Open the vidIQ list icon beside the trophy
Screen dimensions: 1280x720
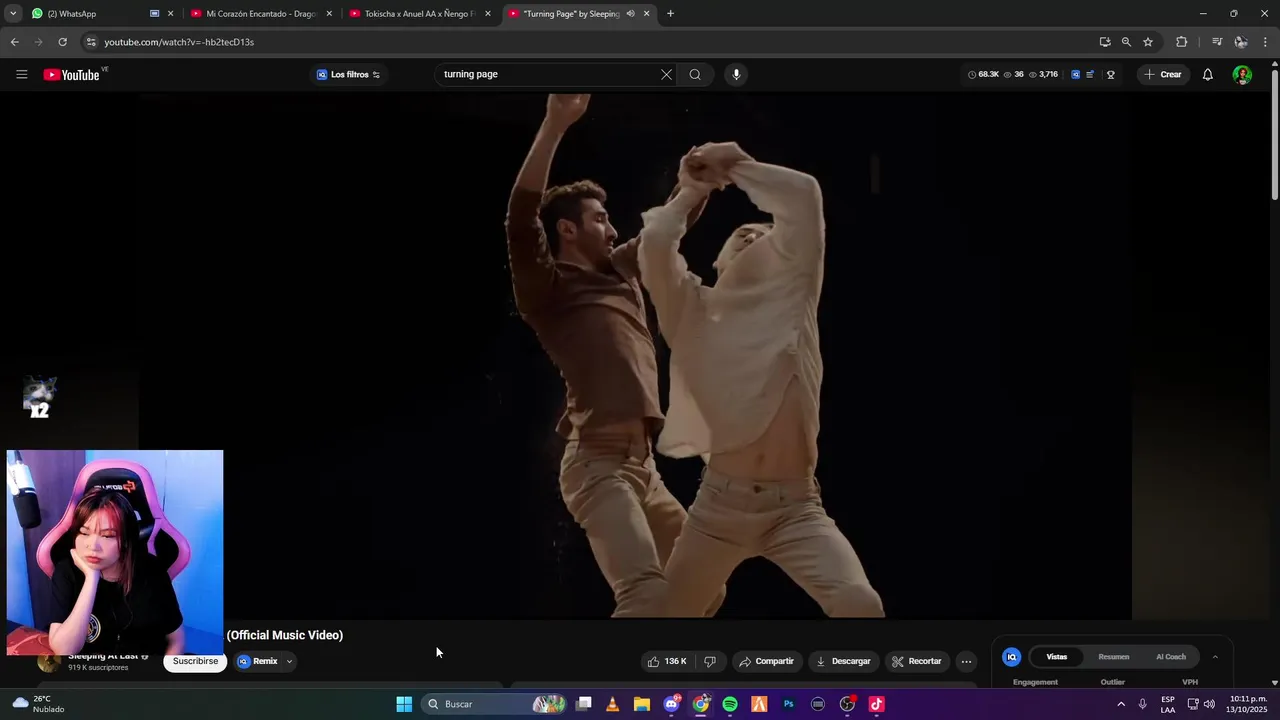point(1090,75)
